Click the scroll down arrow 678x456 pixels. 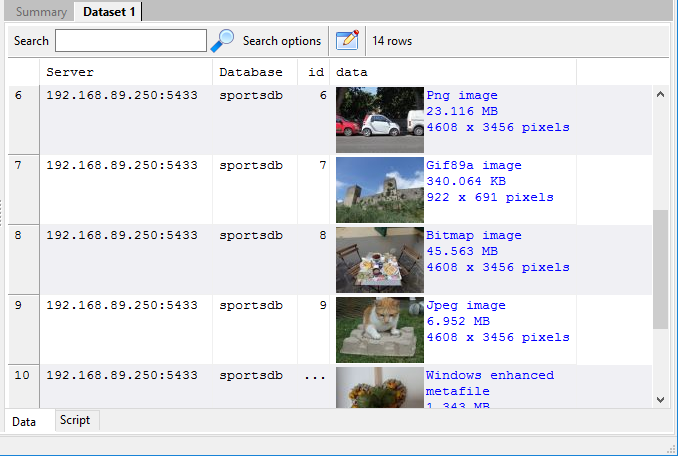pos(660,398)
